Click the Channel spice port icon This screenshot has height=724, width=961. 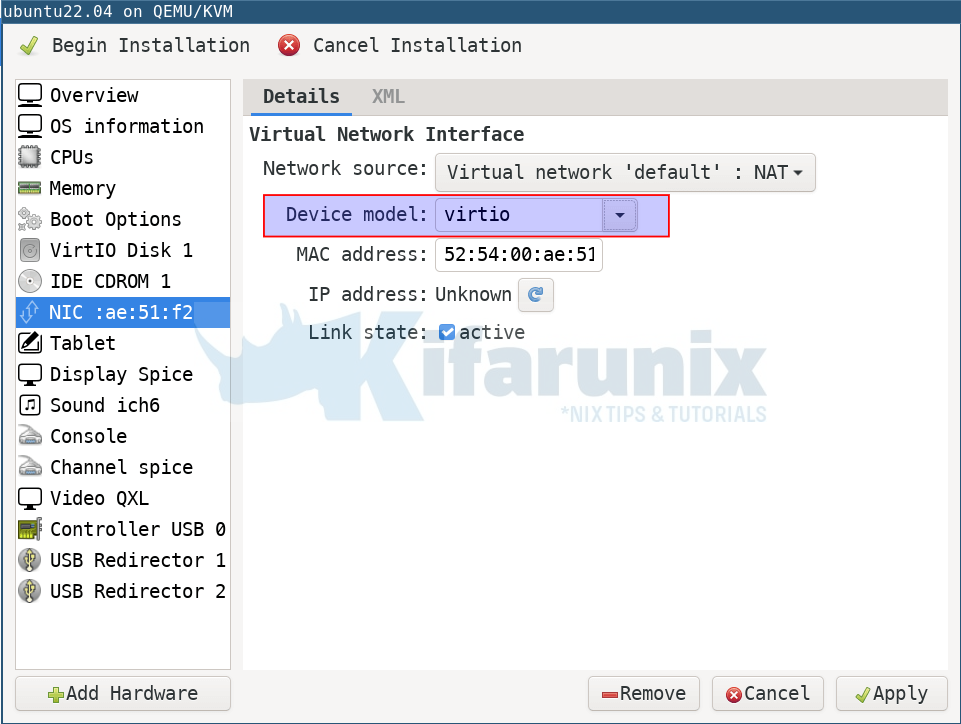(30, 467)
